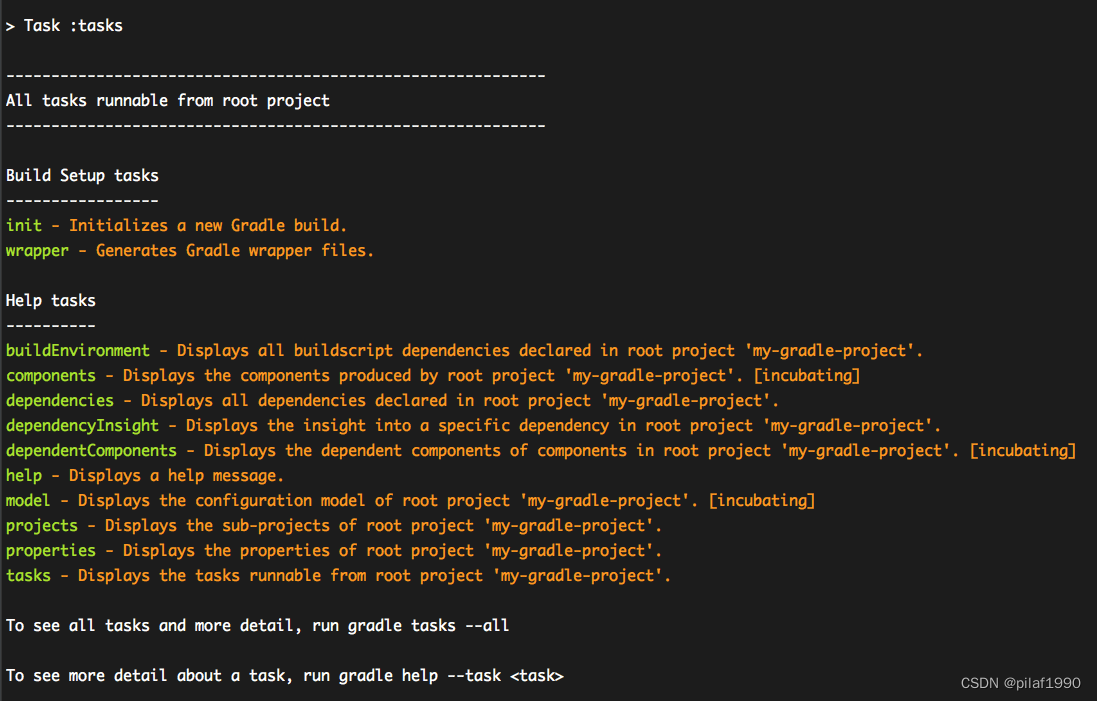Click 'Displays a help message.' description

click(x=176, y=476)
